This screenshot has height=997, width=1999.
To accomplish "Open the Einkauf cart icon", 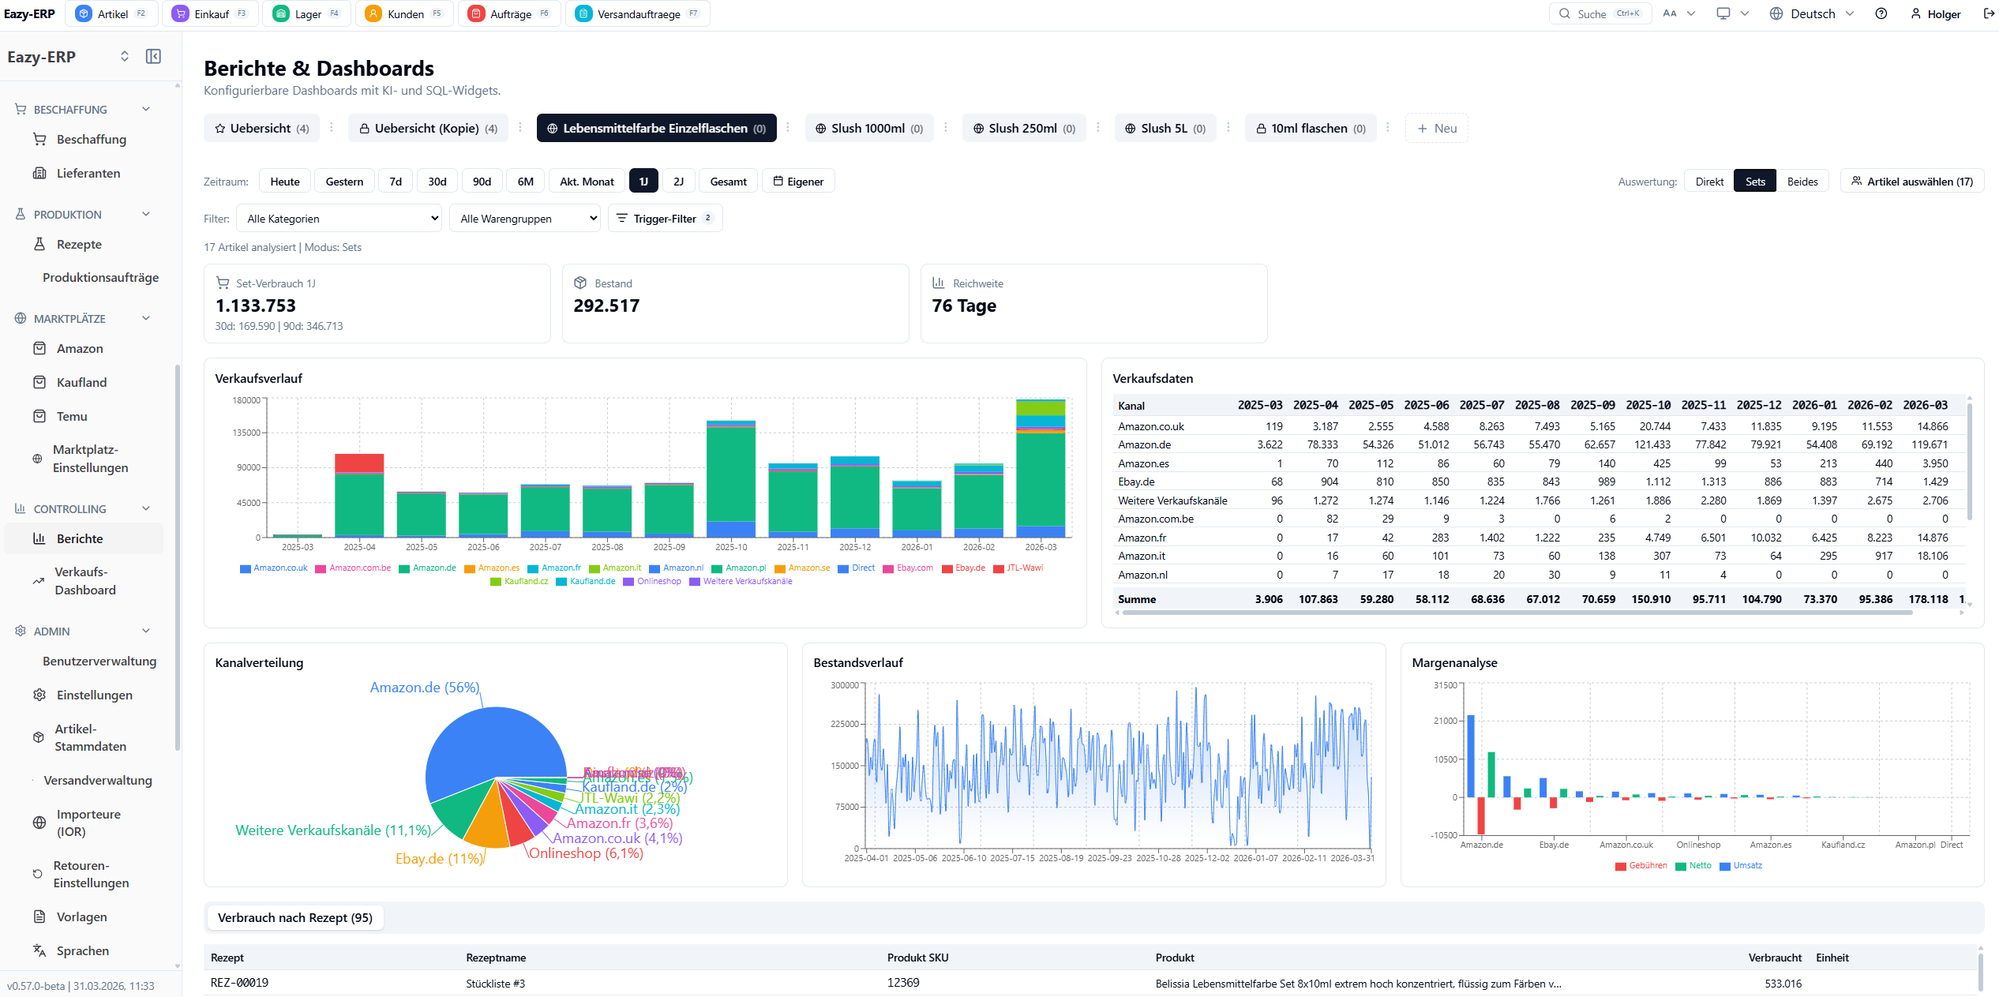I will coord(180,14).
